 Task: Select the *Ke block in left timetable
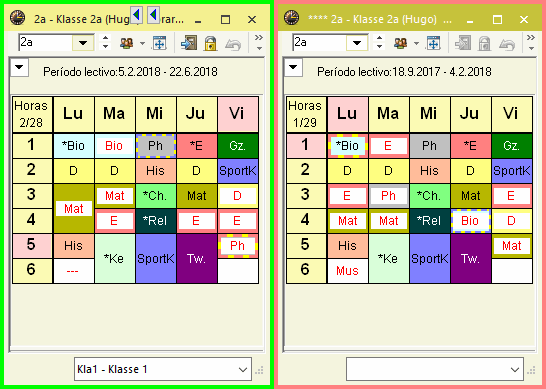[x=115, y=258]
